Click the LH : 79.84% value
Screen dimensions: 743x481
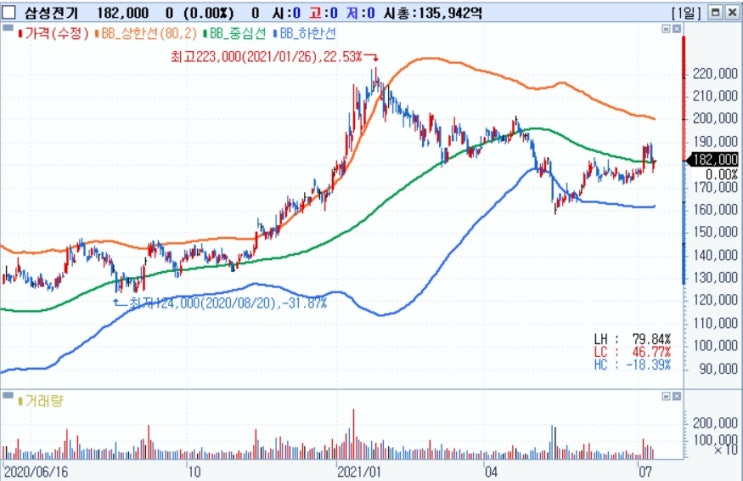point(632,339)
